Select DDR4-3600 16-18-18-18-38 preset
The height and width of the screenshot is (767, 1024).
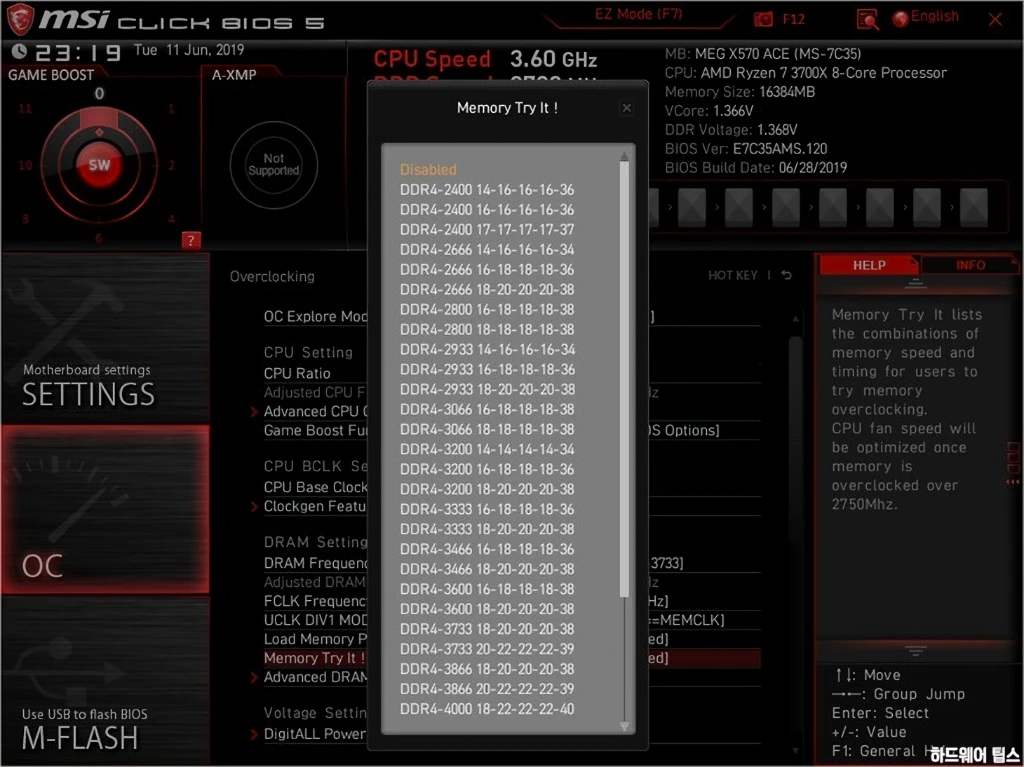[x=487, y=589]
